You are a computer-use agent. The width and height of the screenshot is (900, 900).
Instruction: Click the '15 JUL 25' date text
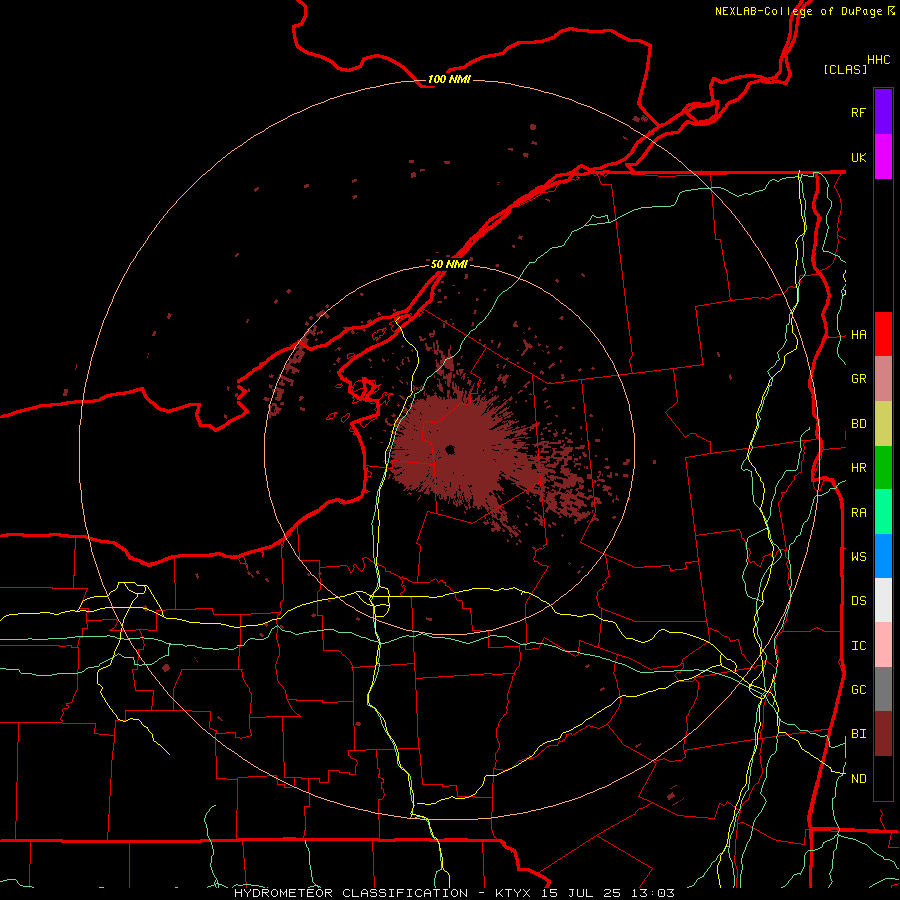pos(583,893)
